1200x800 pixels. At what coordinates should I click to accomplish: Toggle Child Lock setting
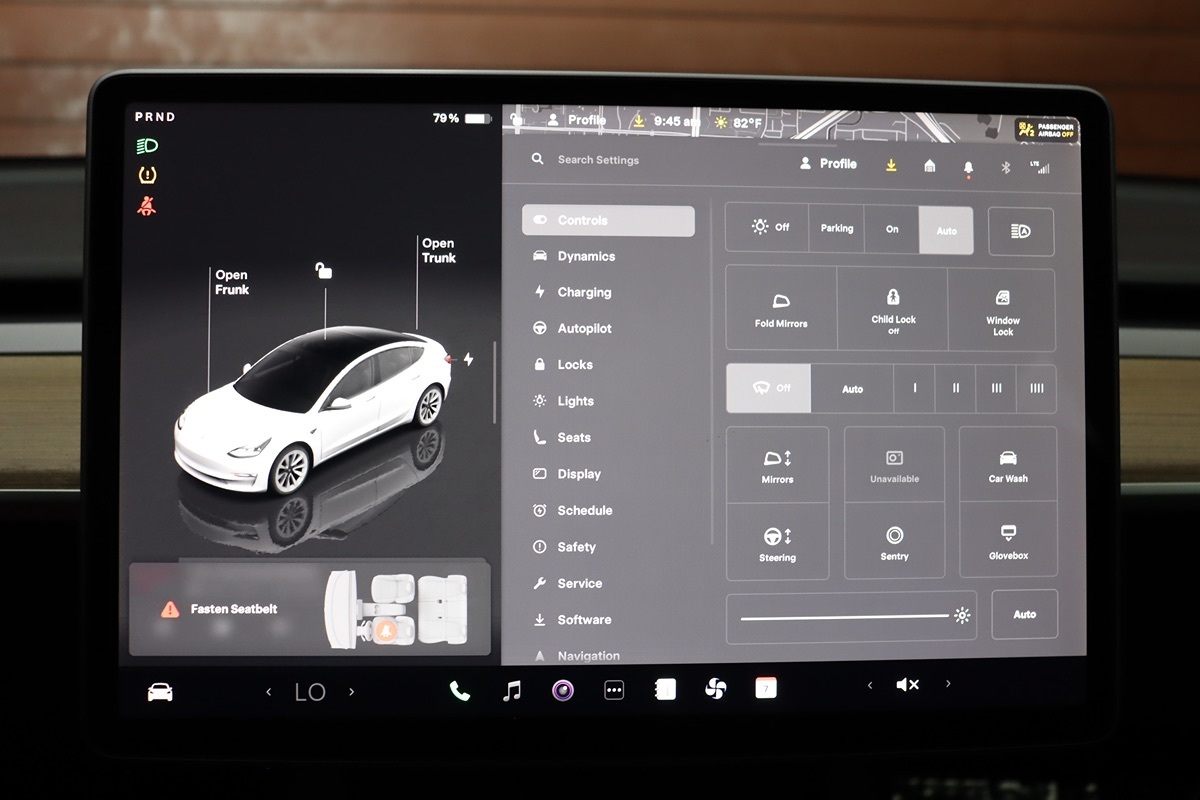coord(893,308)
